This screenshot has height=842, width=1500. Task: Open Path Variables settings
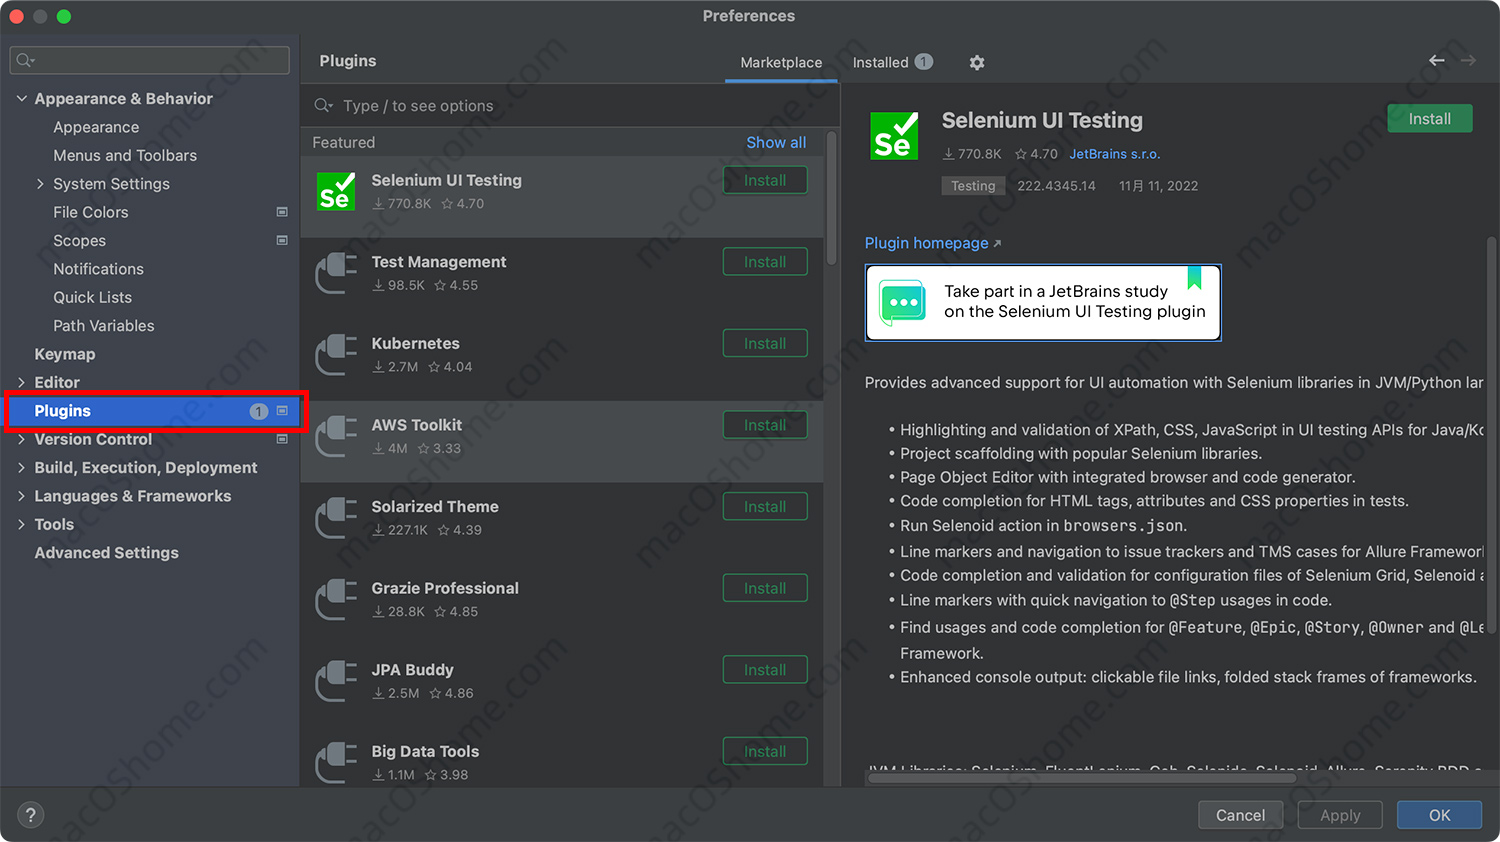(x=104, y=326)
